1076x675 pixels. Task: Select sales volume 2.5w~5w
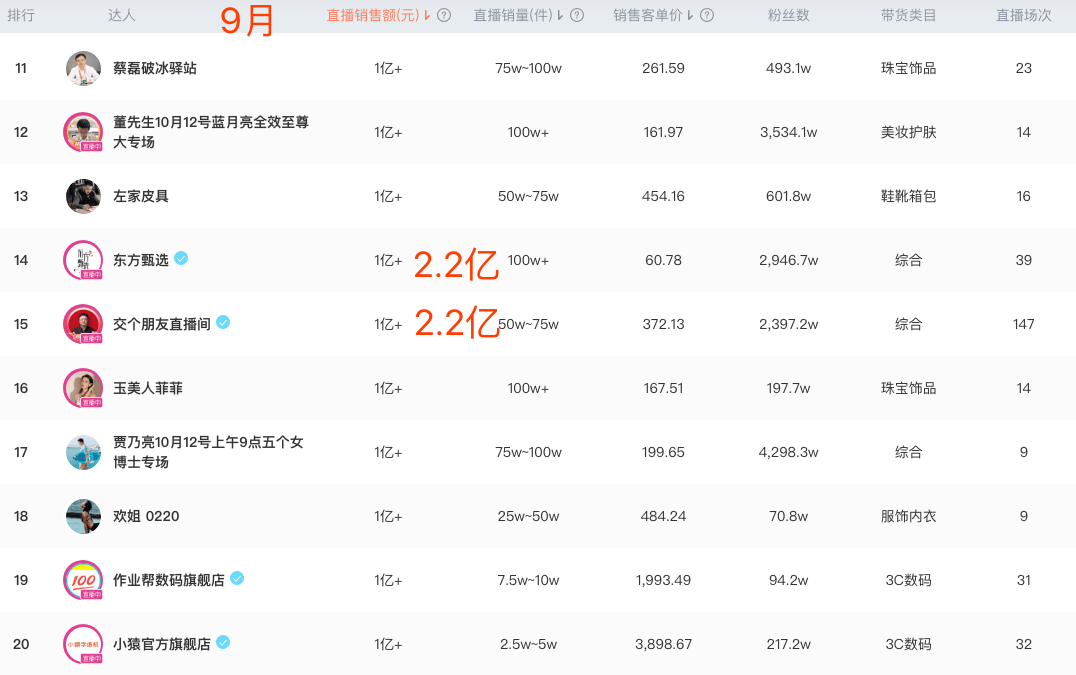click(x=528, y=644)
